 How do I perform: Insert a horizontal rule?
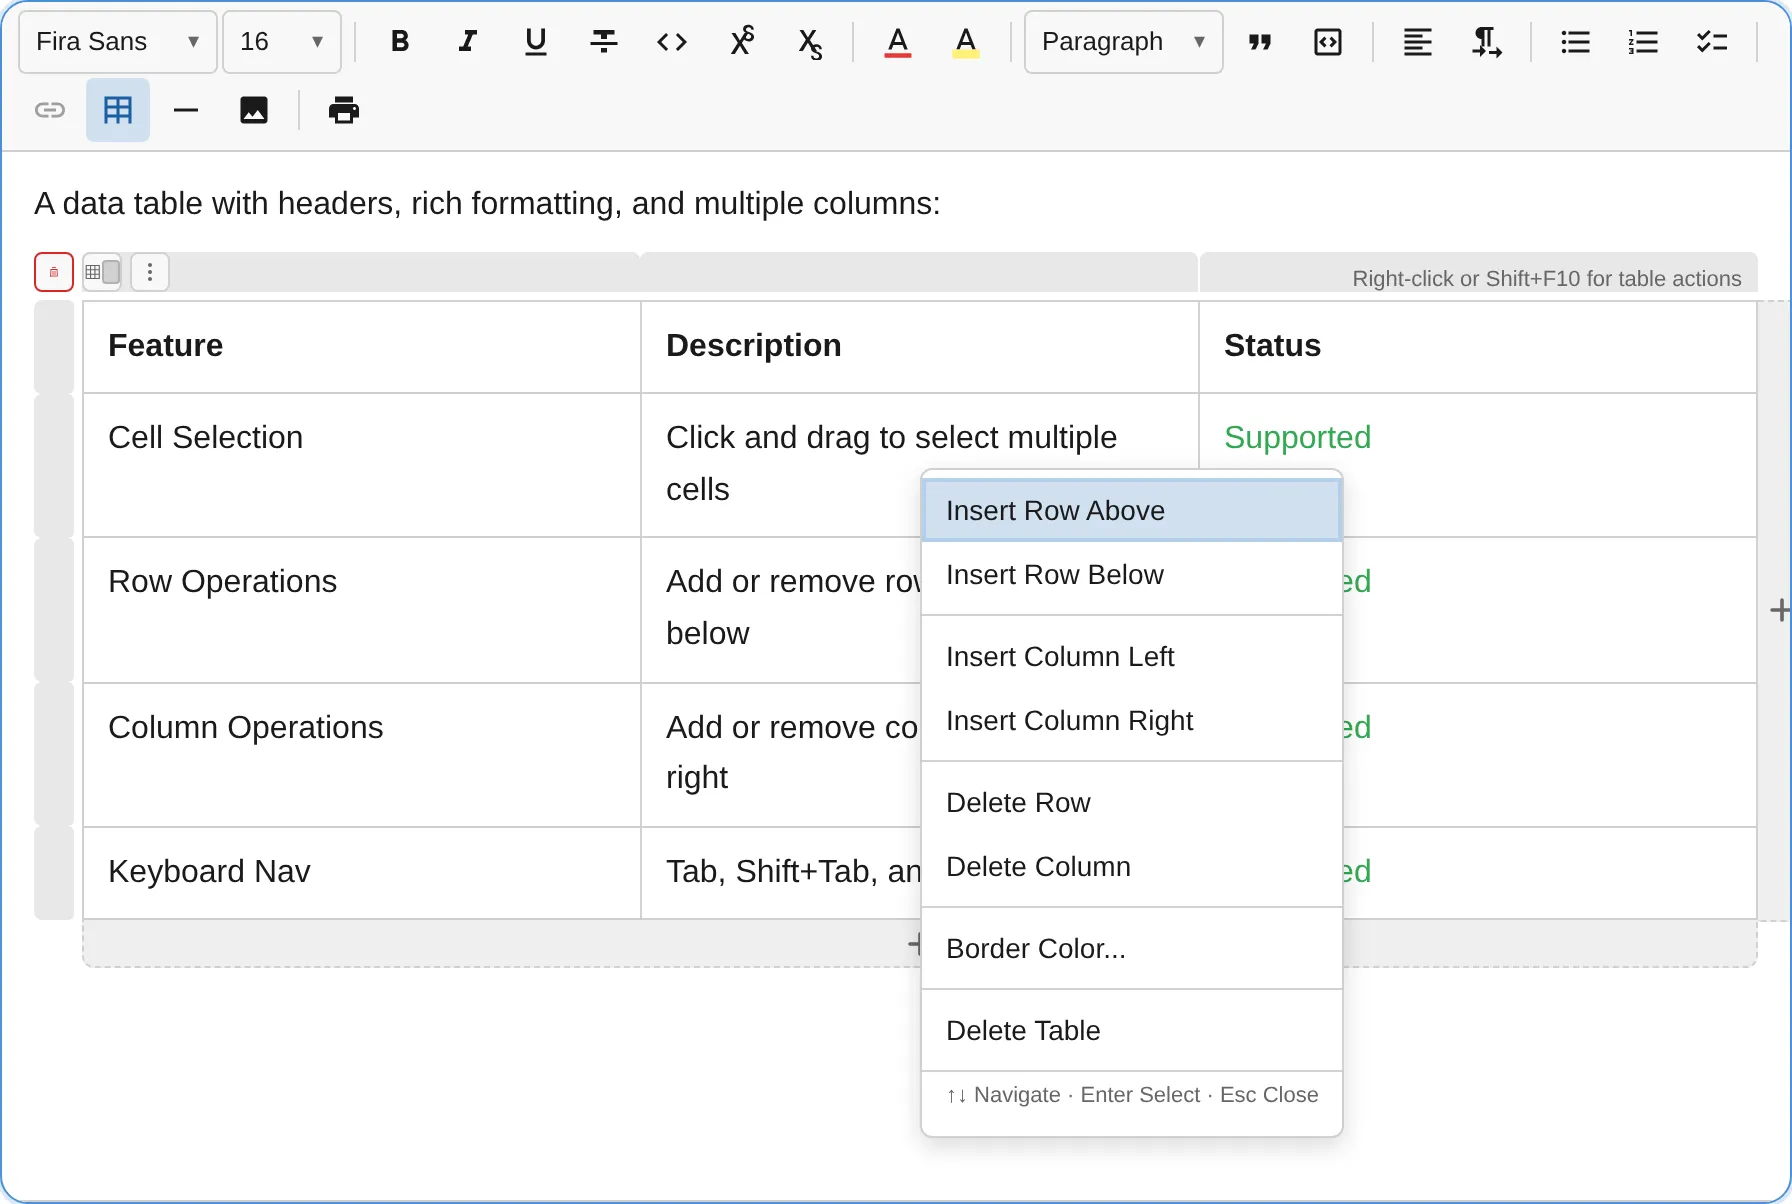coord(186,110)
